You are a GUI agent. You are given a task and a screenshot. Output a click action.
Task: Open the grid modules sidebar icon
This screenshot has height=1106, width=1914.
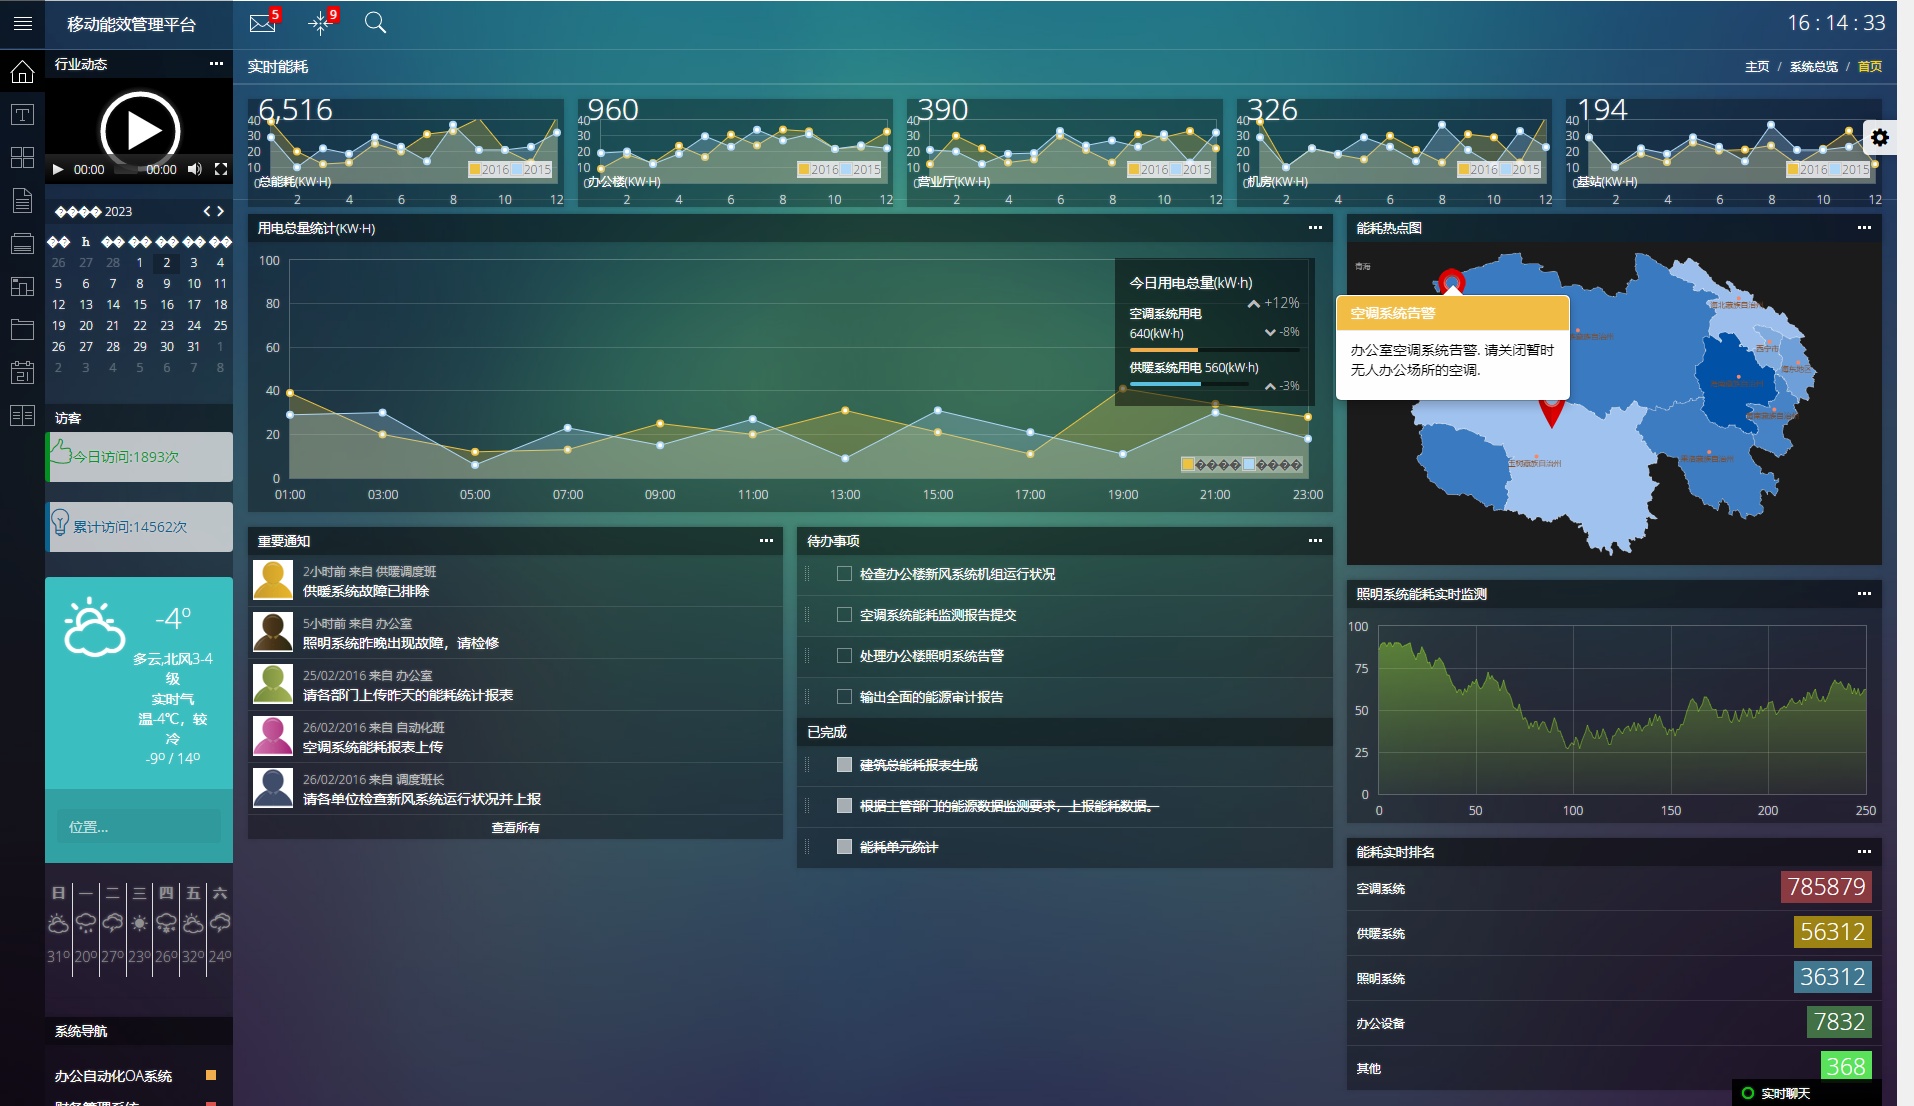click(22, 158)
